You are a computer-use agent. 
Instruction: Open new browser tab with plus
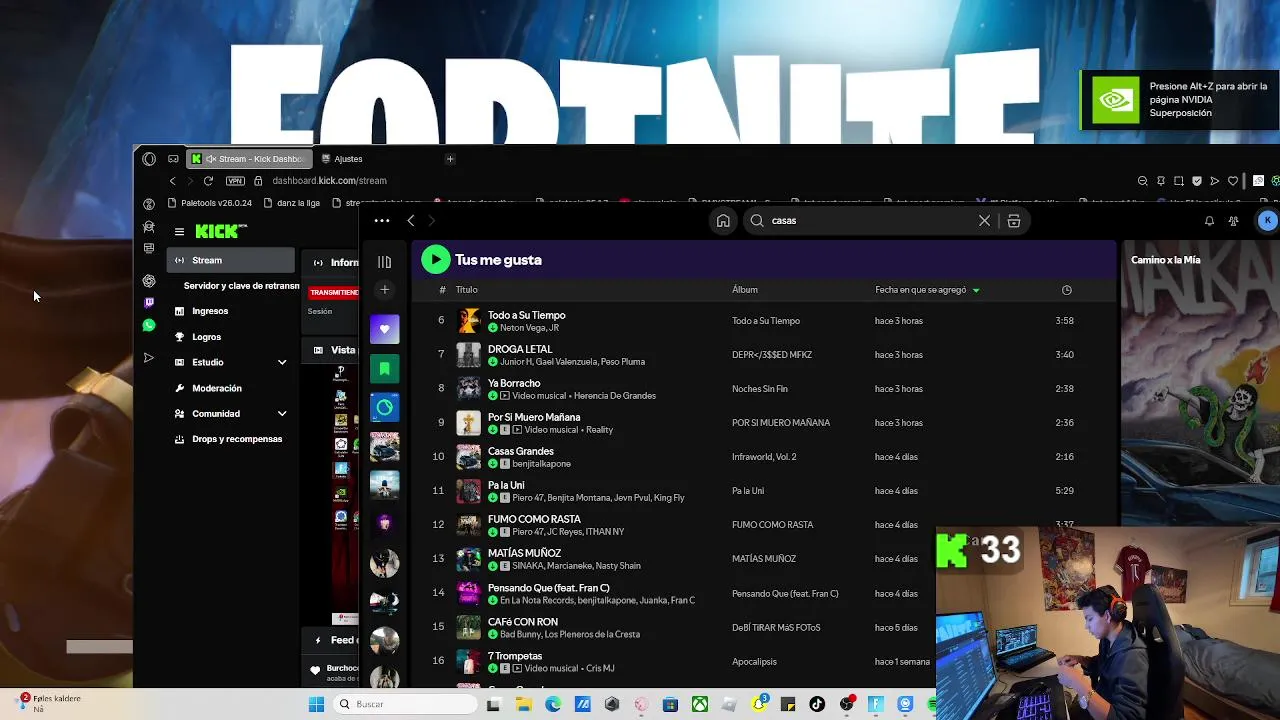[x=450, y=159]
